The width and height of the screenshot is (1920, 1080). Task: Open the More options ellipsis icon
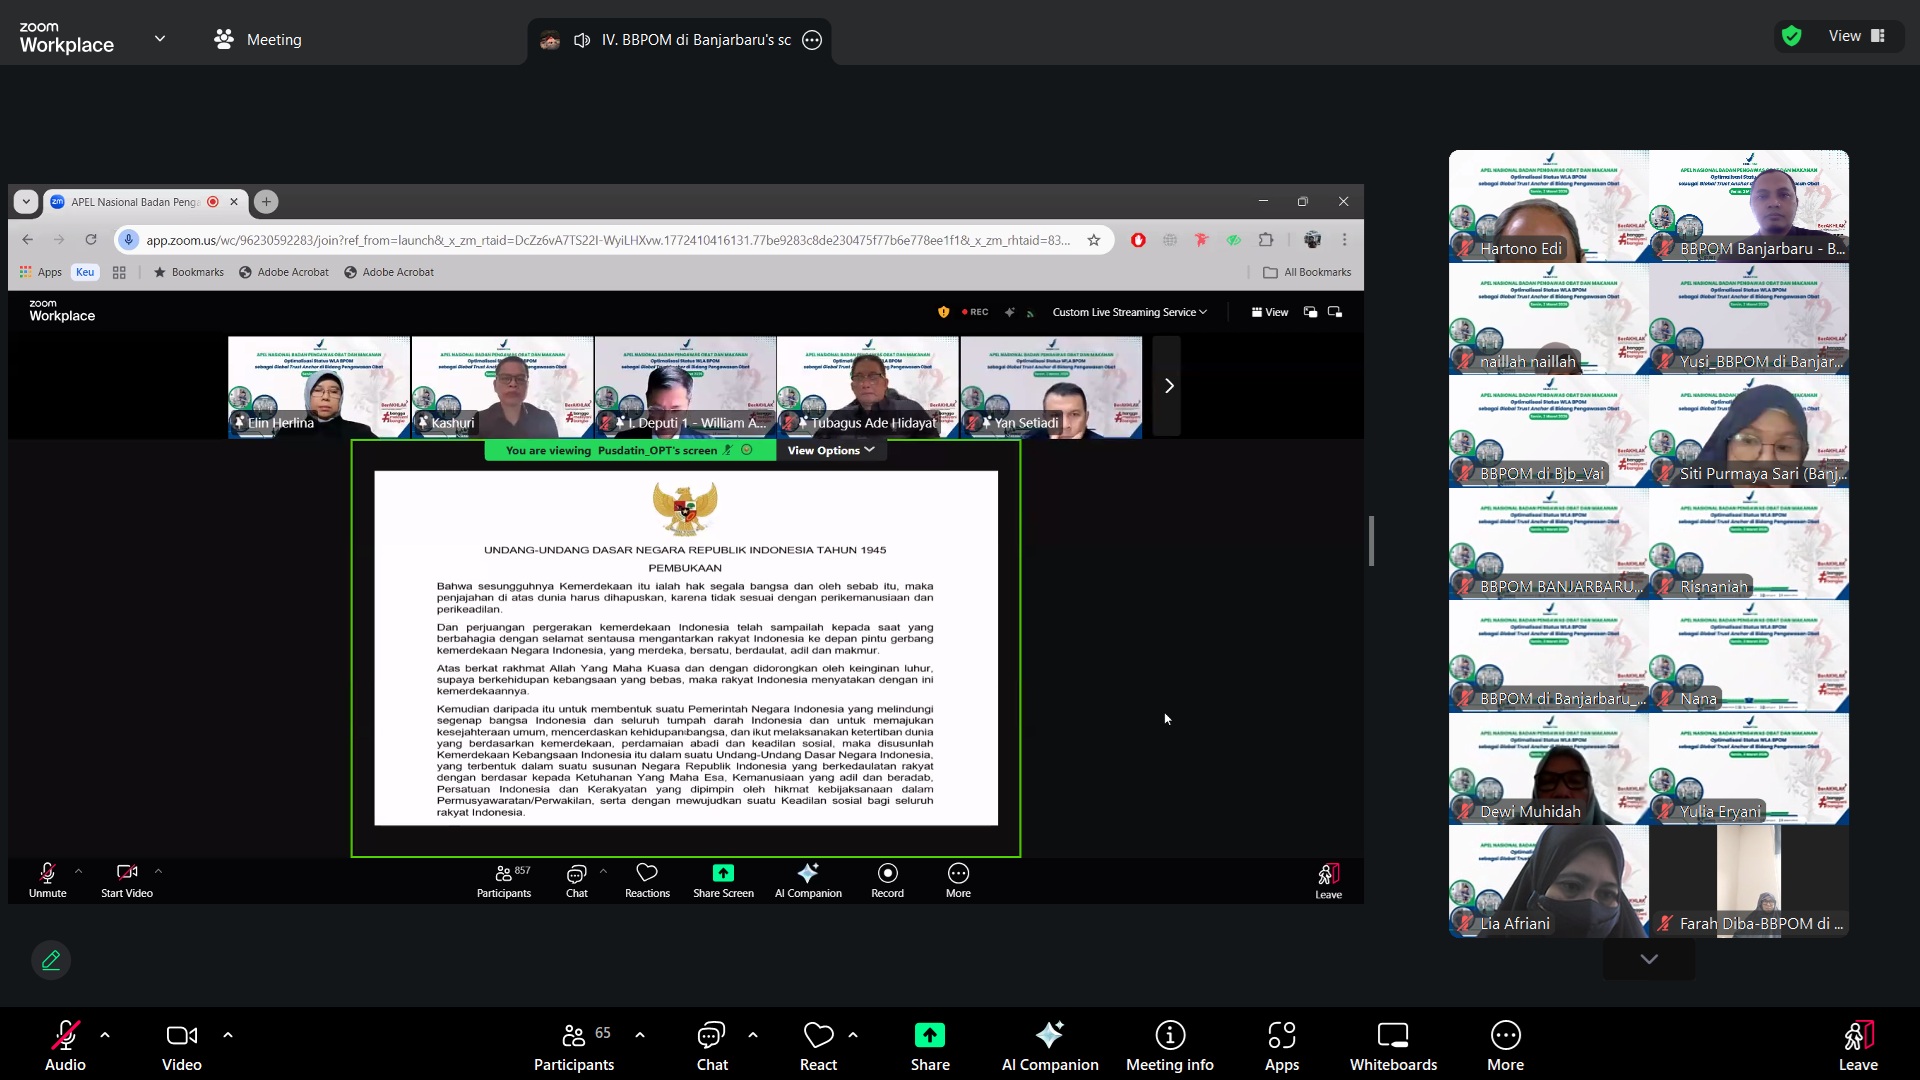tap(1505, 1036)
